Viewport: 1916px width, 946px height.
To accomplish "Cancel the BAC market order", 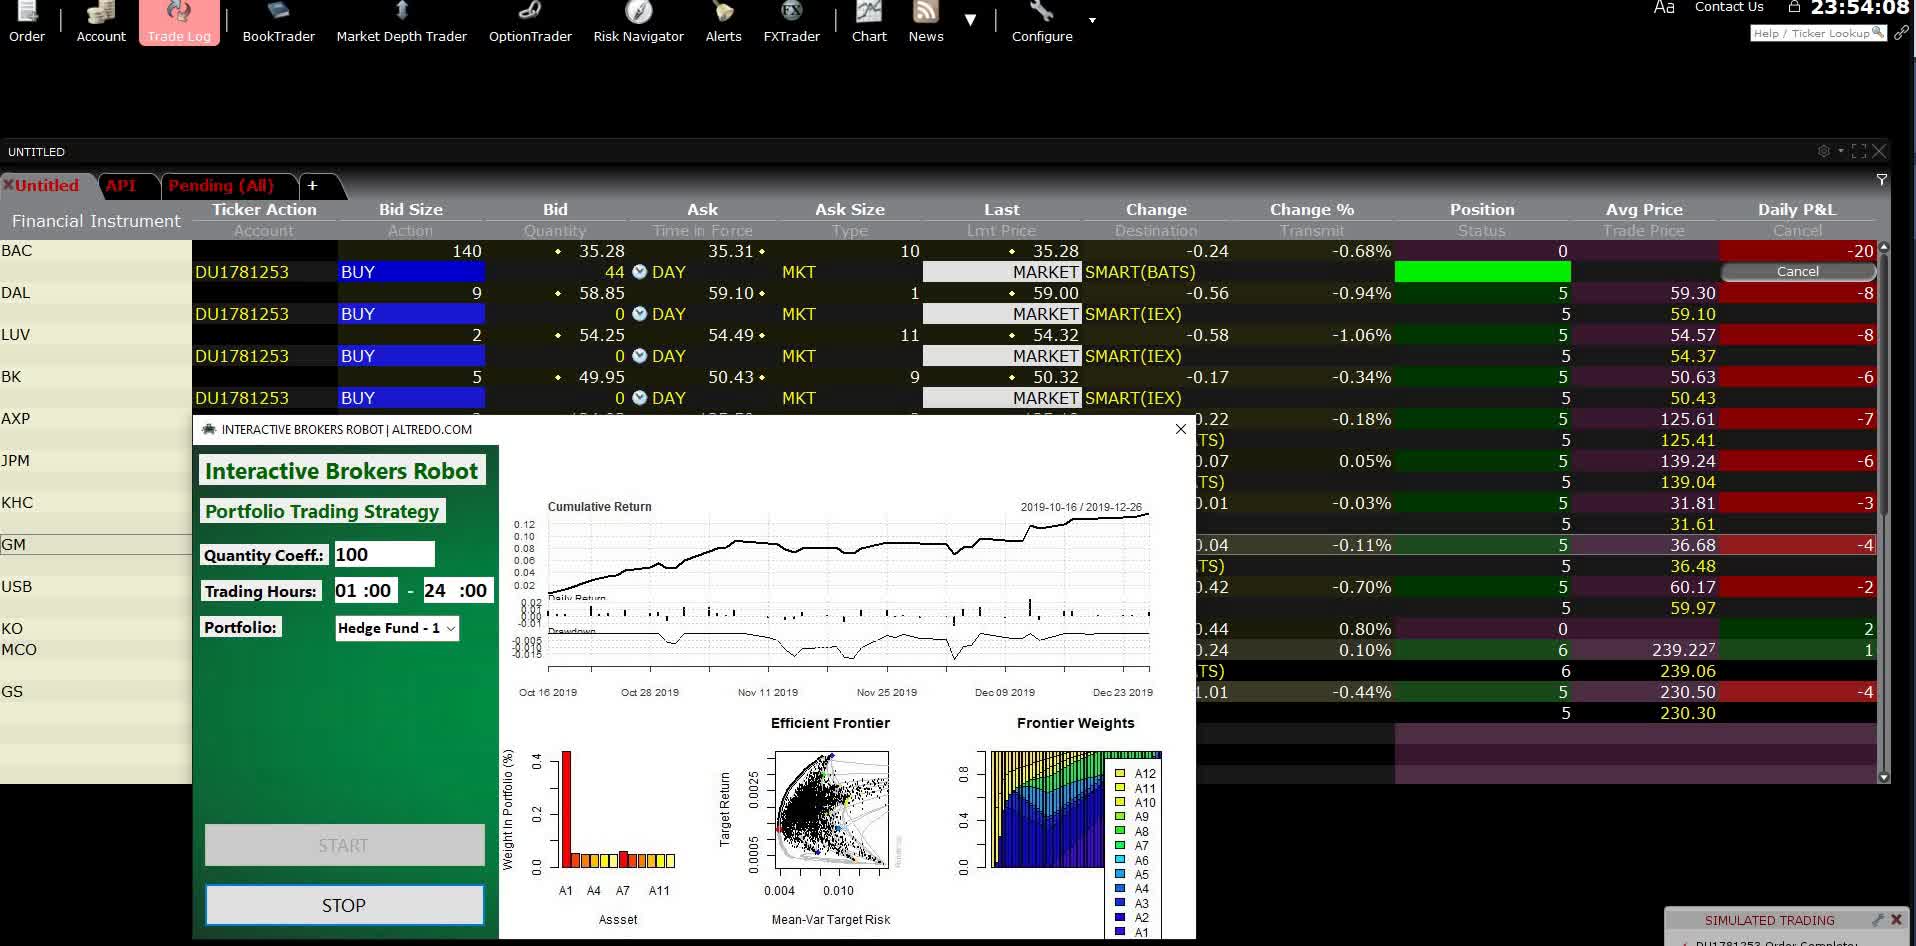I will coord(1797,271).
